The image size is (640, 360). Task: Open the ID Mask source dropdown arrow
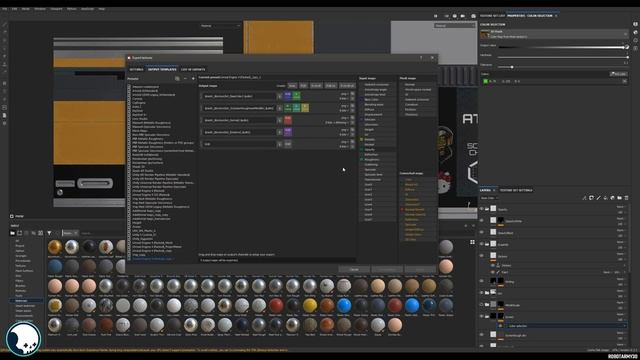(625, 33)
